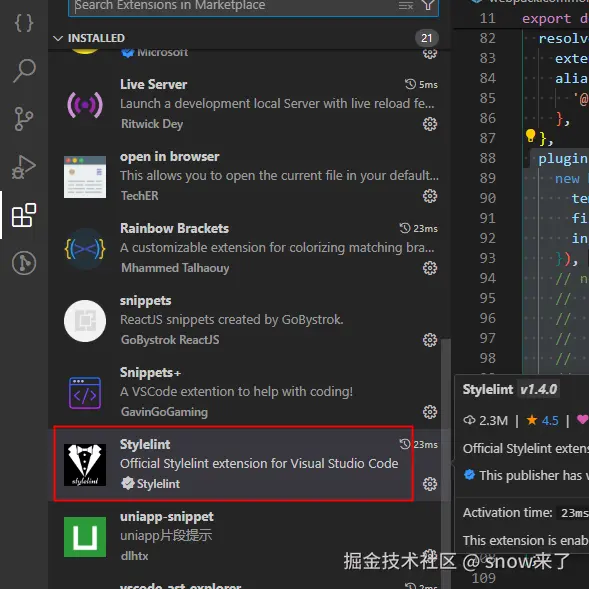
Task: Click Activation time label in hover card
Action: [507, 513]
